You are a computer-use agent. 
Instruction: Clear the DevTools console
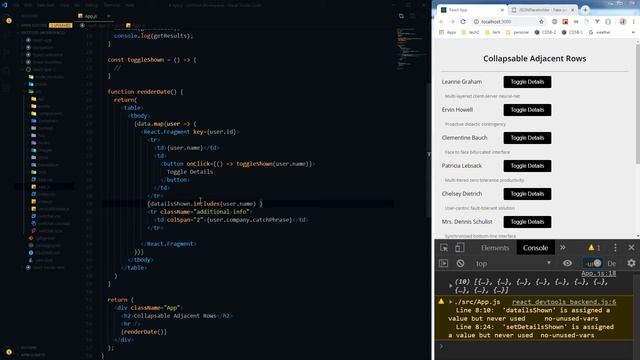point(460,263)
